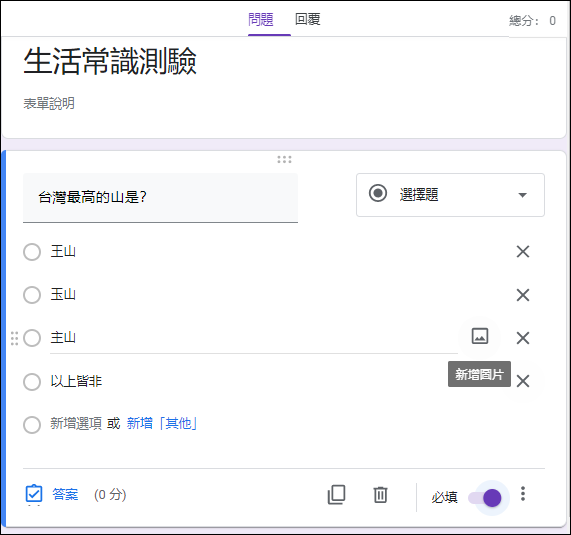The height and width of the screenshot is (535, 571).
Task: Grab the drag handle beside 主山 option
Action: [x=14, y=338]
